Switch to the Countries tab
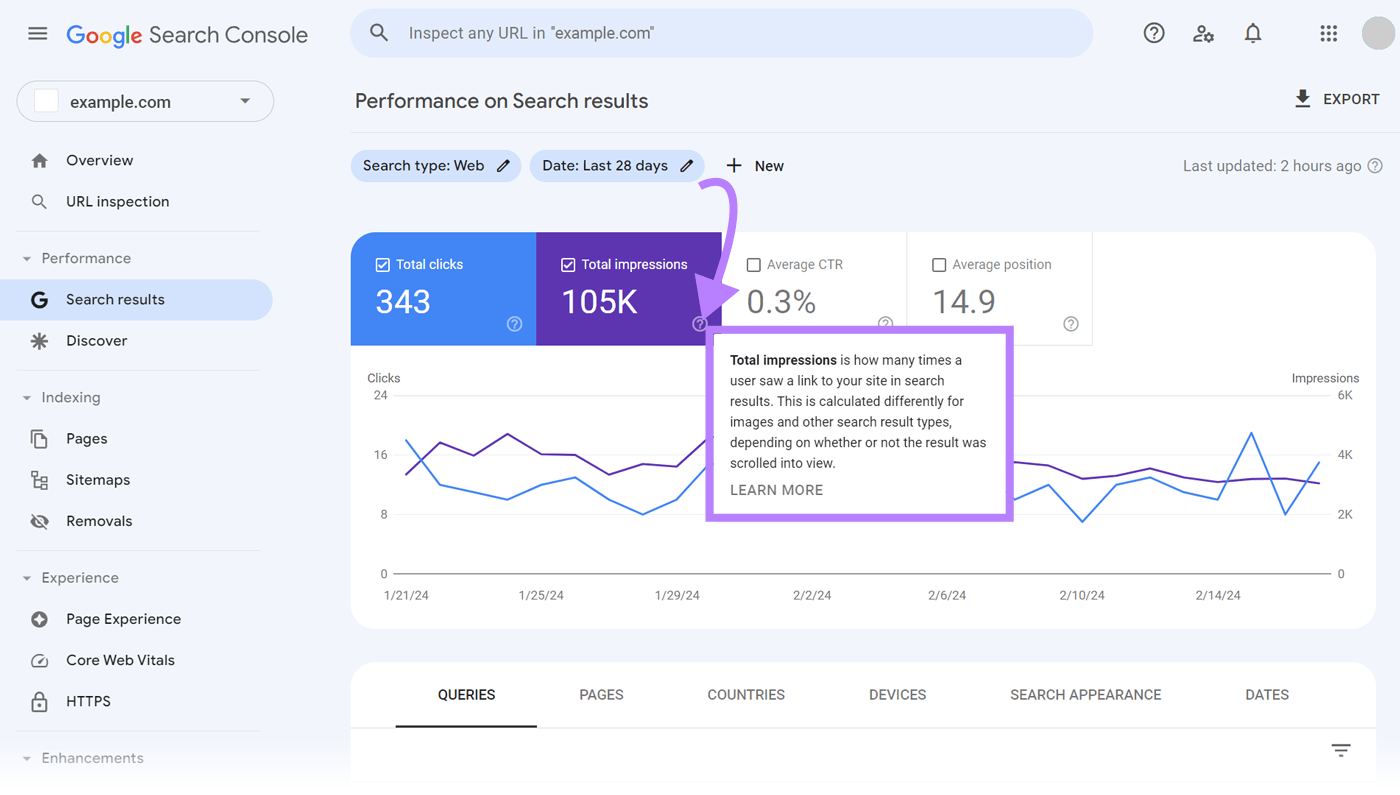 coord(745,694)
